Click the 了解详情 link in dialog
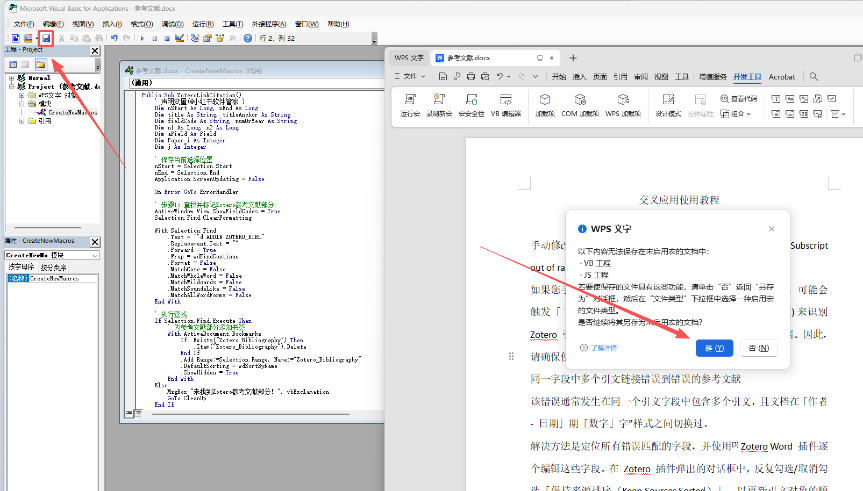Screen dimensions: 863x491 (x=604, y=347)
